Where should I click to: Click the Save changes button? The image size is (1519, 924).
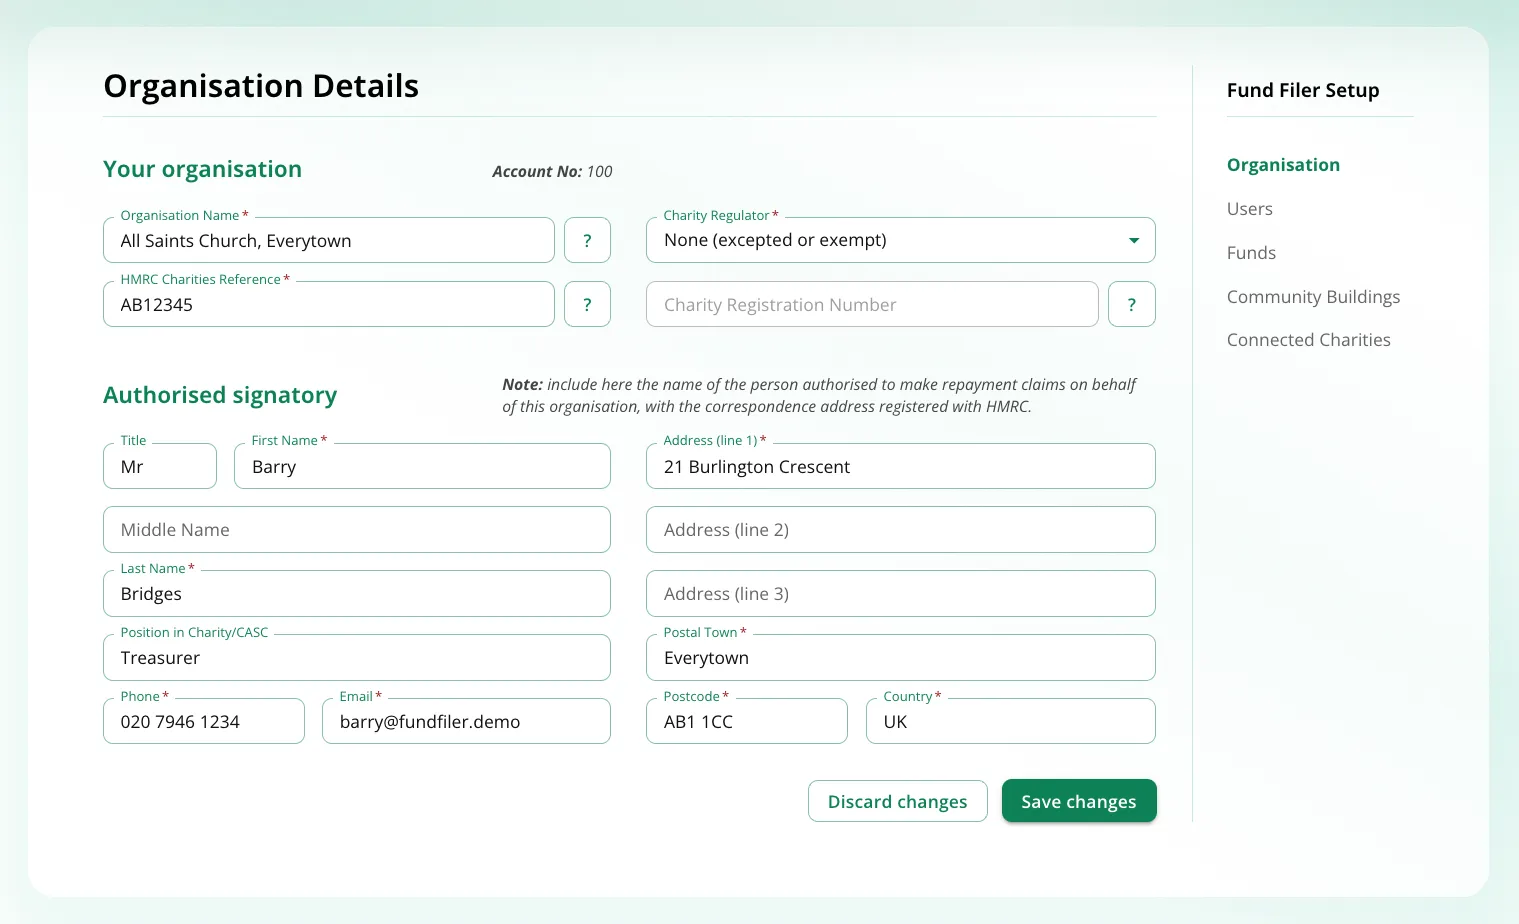pyautogui.click(x=1079, y=801)
